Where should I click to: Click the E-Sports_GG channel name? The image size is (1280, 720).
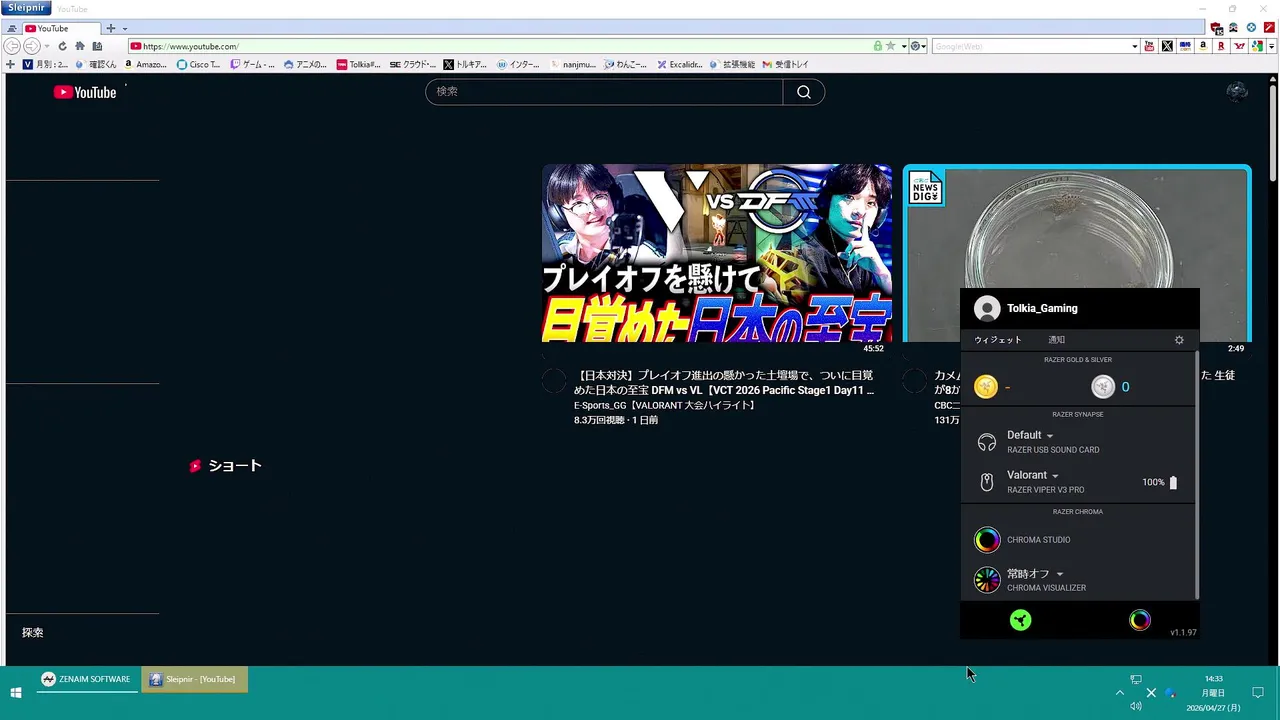(x=665, y=405)
